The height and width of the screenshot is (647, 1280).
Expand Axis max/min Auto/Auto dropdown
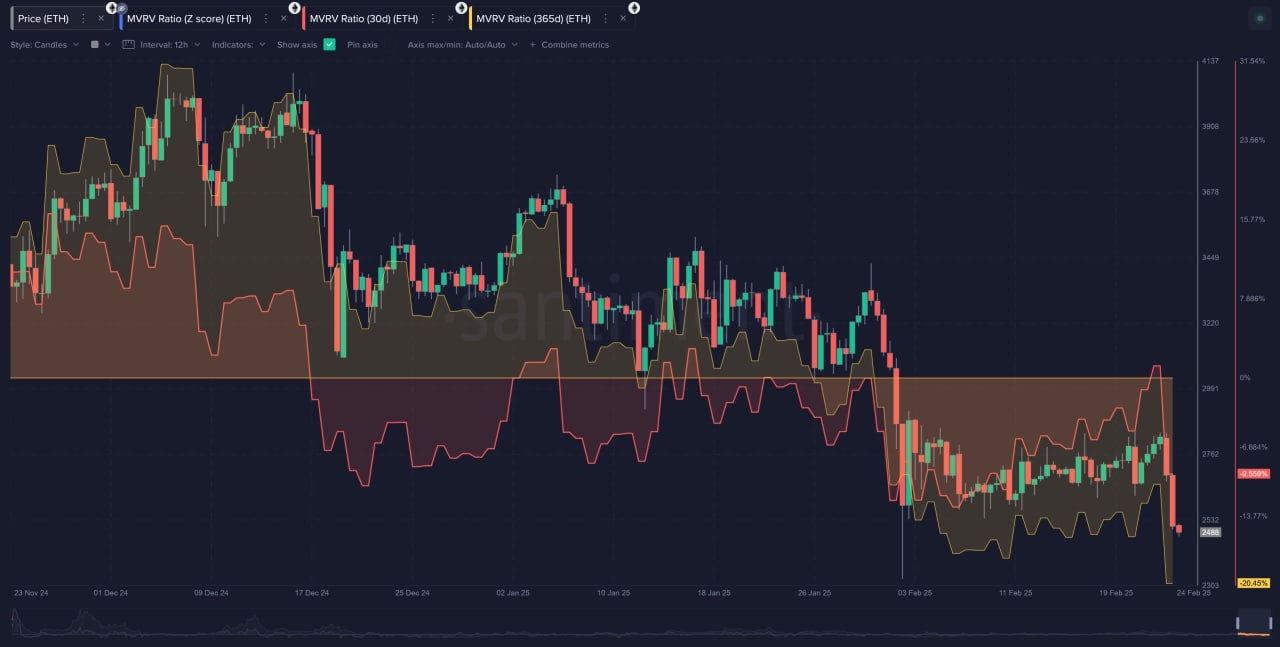click(x=462, y=44)
